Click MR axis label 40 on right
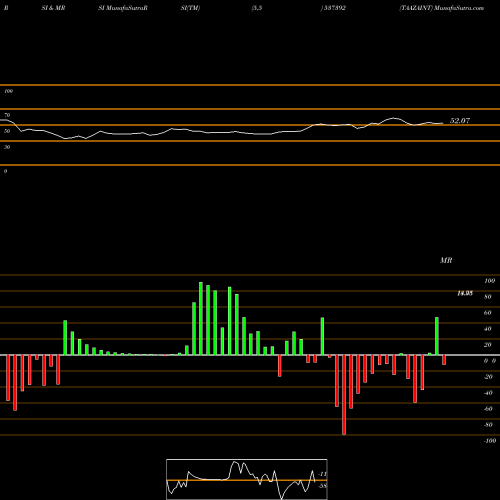 click(x=488, y=329)
